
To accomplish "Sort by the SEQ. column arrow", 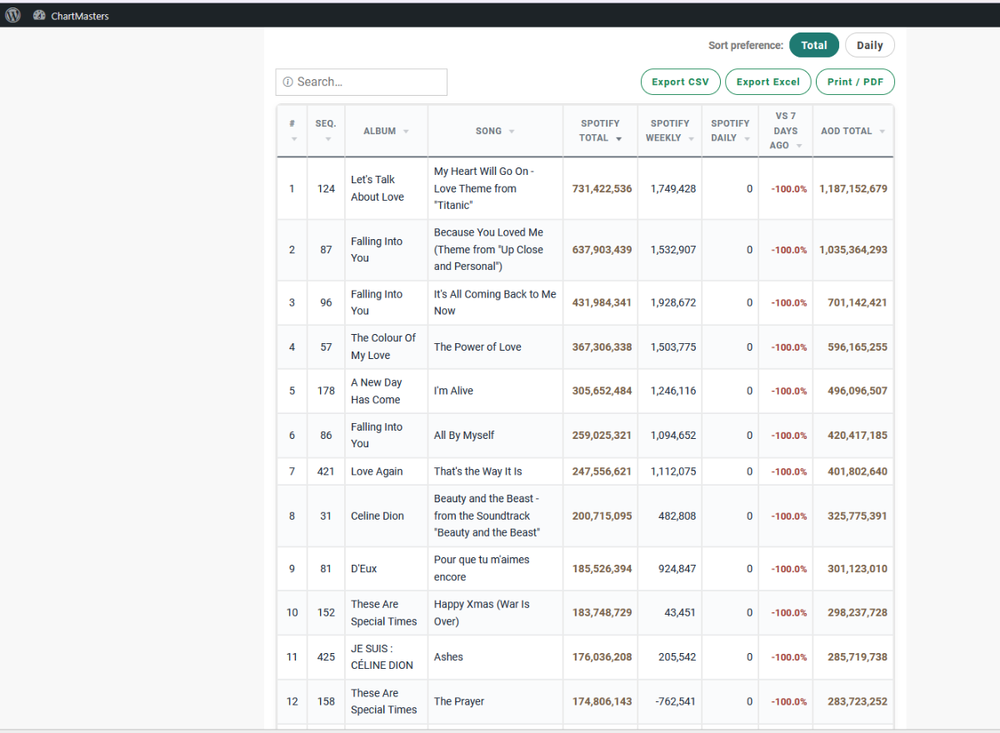I will click(x=328, y=139).
